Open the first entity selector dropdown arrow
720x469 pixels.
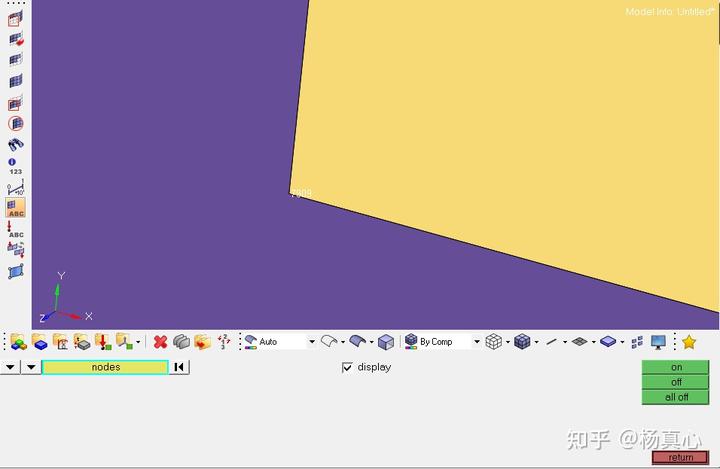coord(10,367)
